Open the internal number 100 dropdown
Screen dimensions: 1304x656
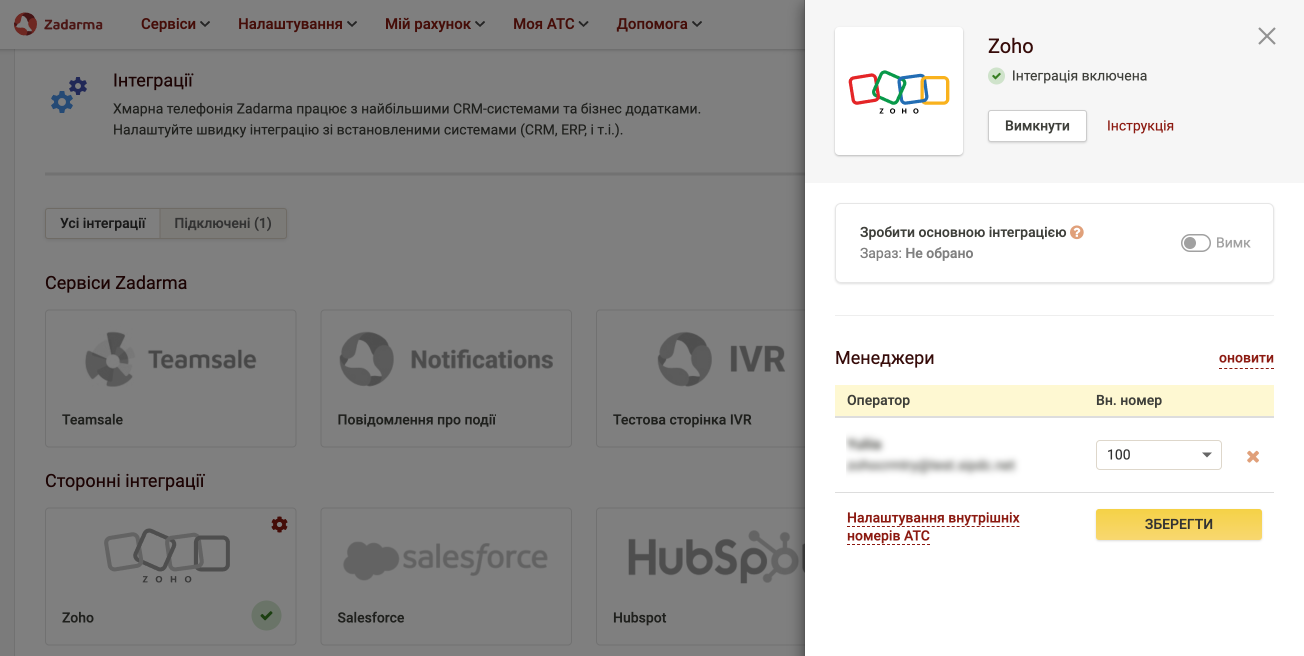1159,455
